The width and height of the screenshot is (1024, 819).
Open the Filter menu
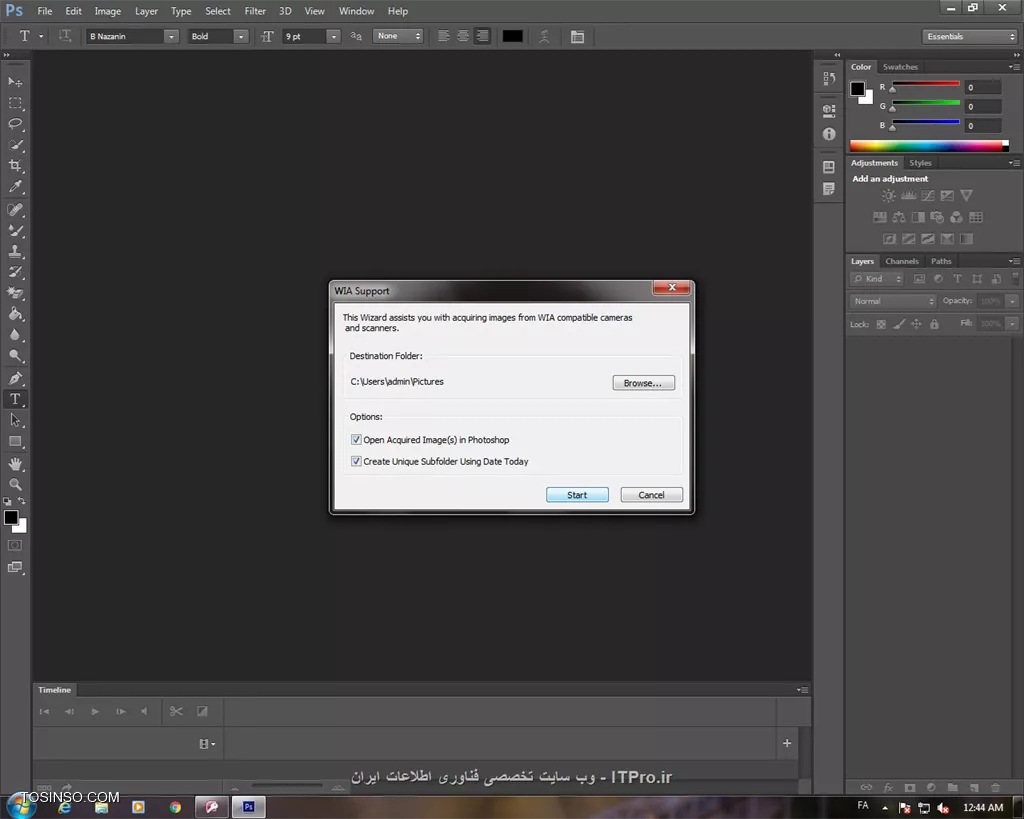(255, 11)
